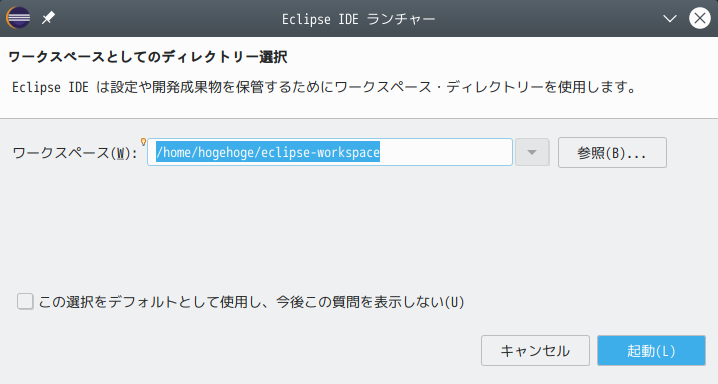Close the Eclipse IDE launcher dialog
Screen dimensions: 718x384
point(700,18)
